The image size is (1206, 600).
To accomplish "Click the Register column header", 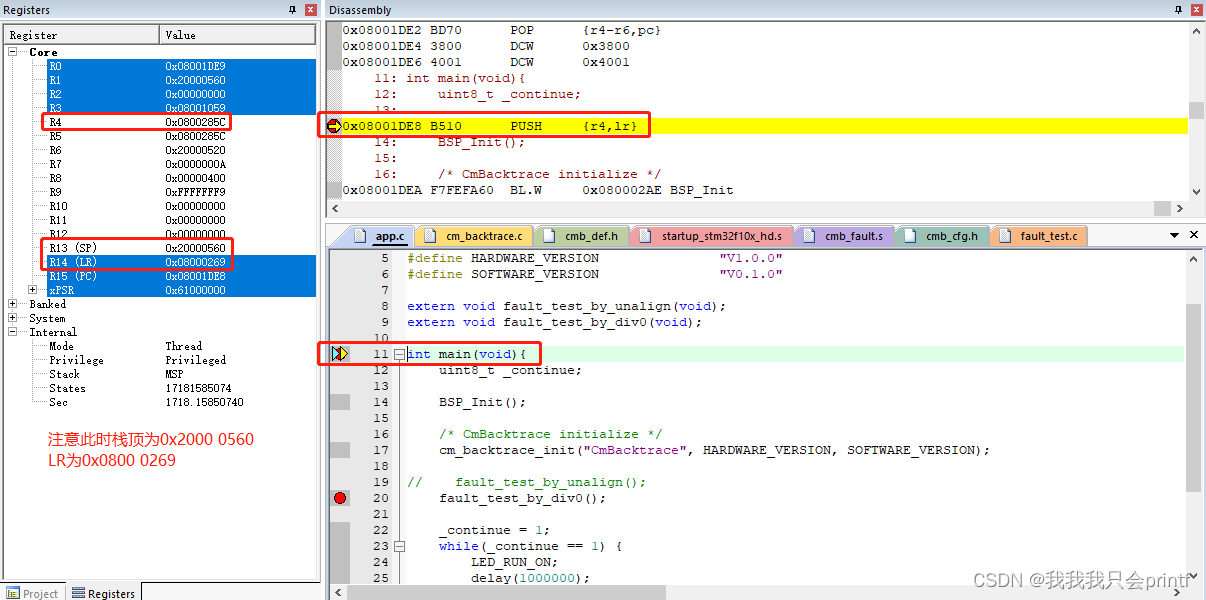I will coord(80,35).
